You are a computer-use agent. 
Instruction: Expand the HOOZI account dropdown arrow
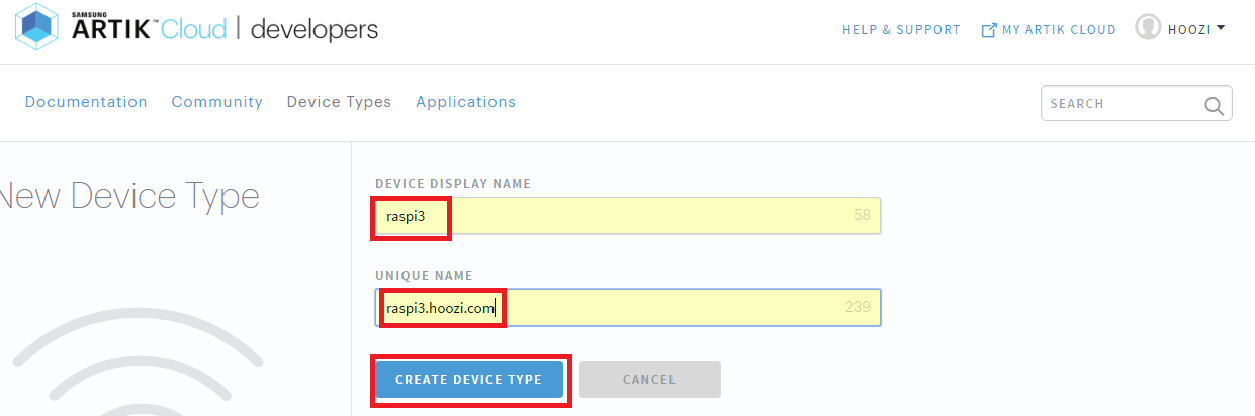pyautogui.click(x=1221, y=28)
